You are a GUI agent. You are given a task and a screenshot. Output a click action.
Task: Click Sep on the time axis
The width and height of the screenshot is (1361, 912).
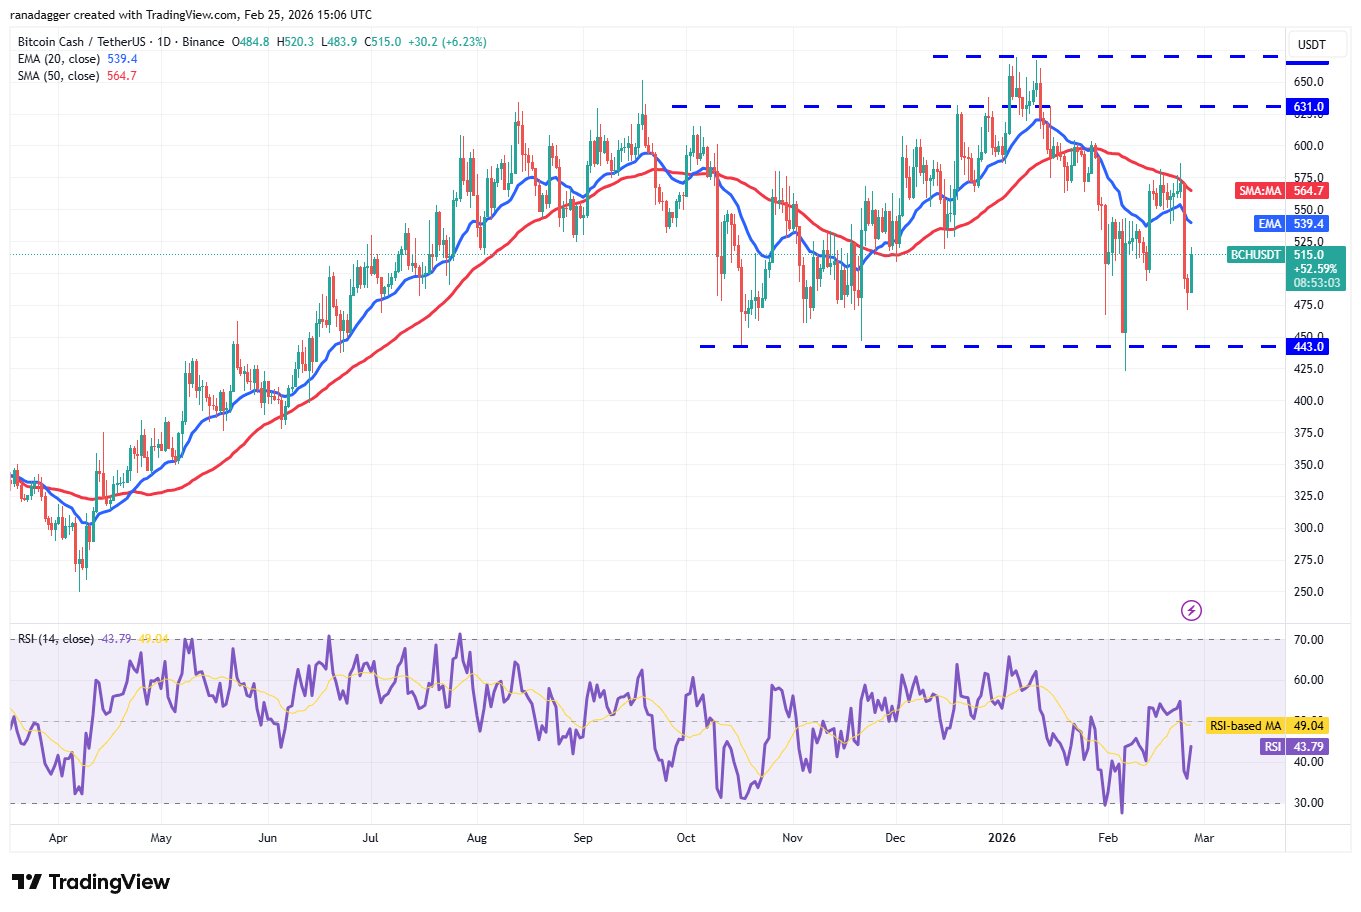(583, 838)
